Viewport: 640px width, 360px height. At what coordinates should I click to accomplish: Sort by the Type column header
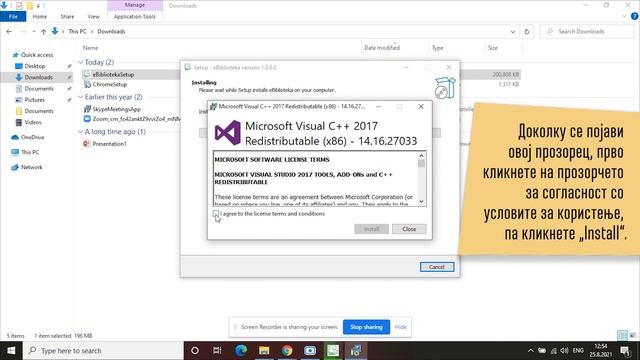pos(438,48)
